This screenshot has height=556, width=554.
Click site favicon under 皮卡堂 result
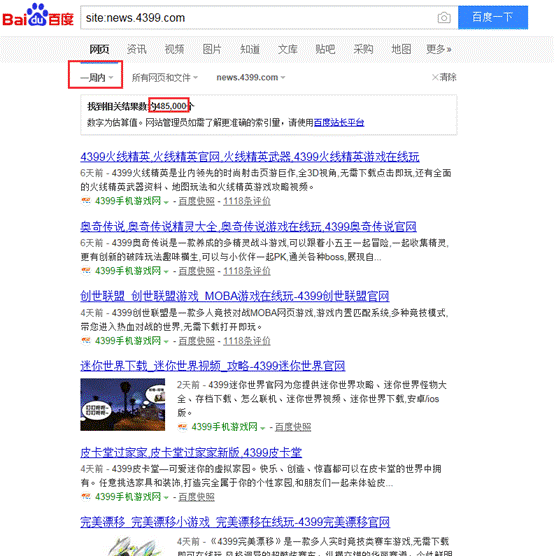point(86,497)
